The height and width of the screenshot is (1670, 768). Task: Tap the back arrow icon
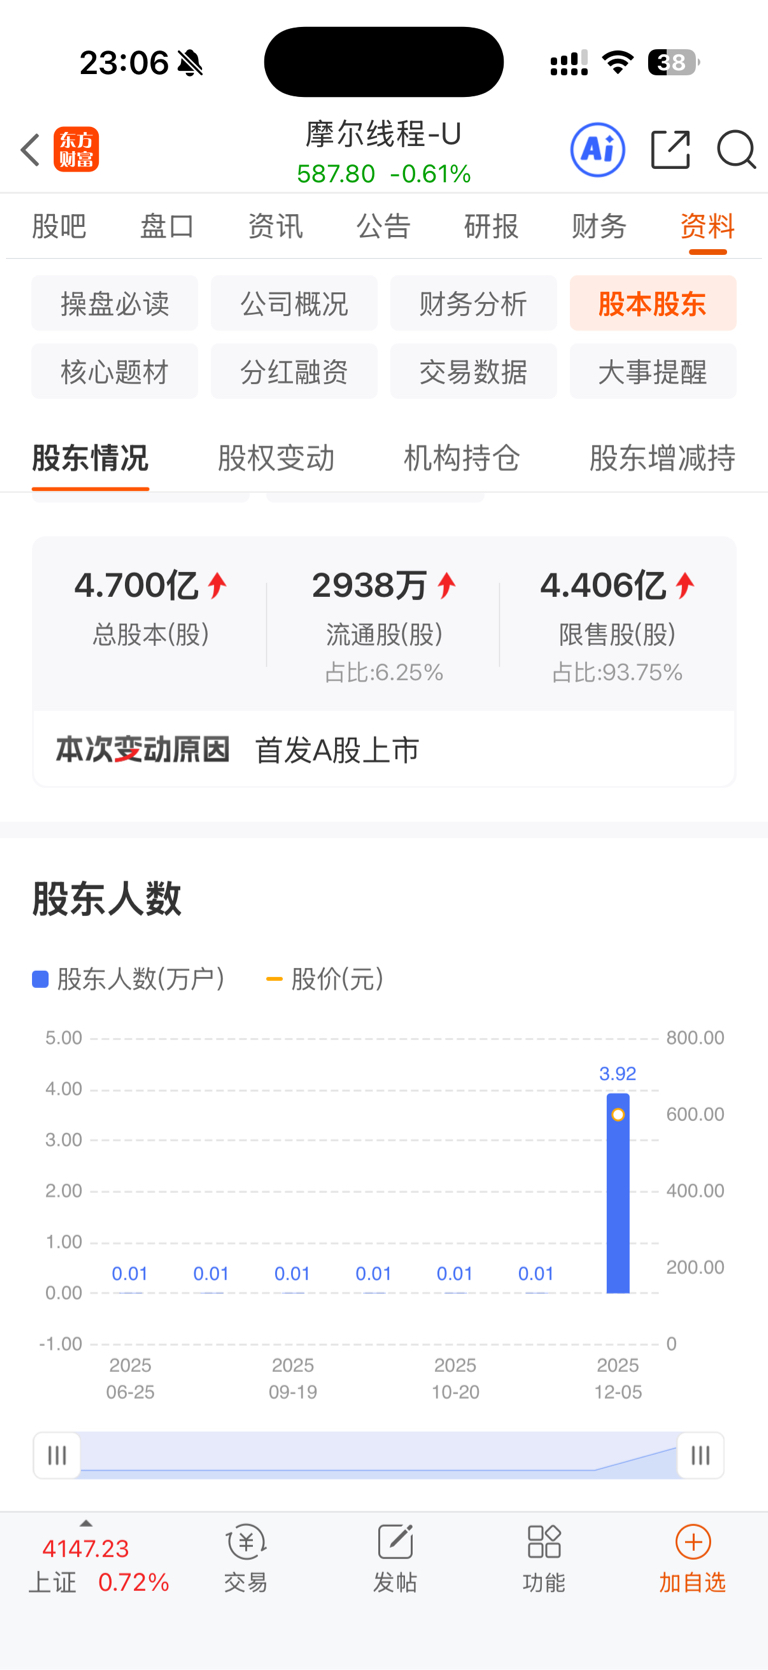pos(30,150)
